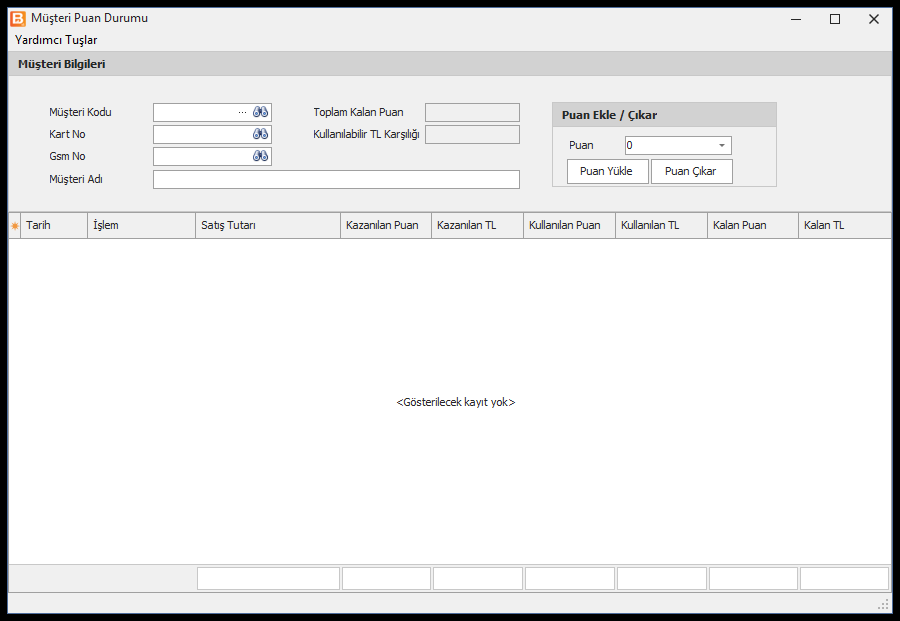Click the Puan Yükle button
The width and height of the screenshot is (900, 621).
click(607, 172)
